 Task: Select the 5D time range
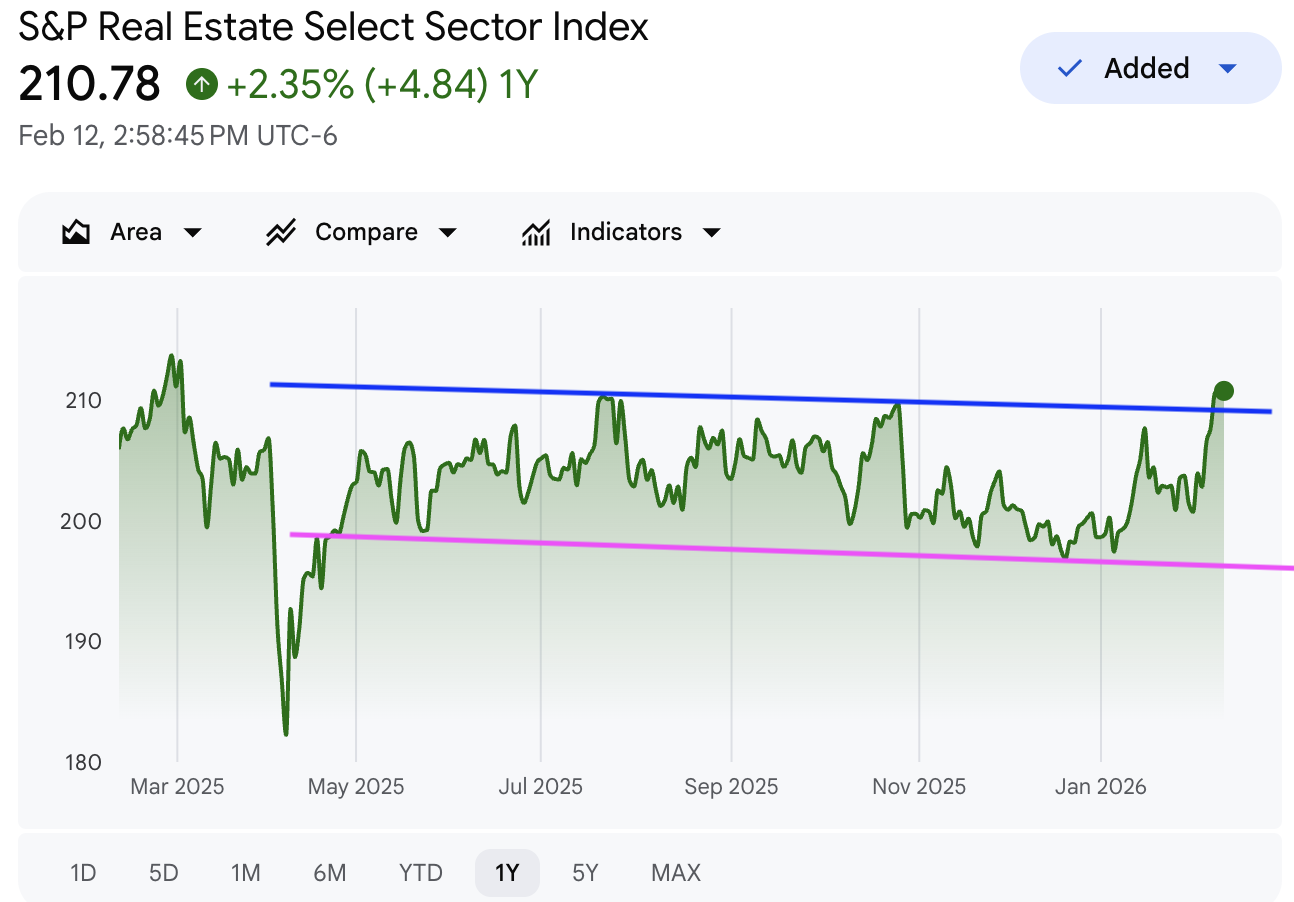pos(163,873)
